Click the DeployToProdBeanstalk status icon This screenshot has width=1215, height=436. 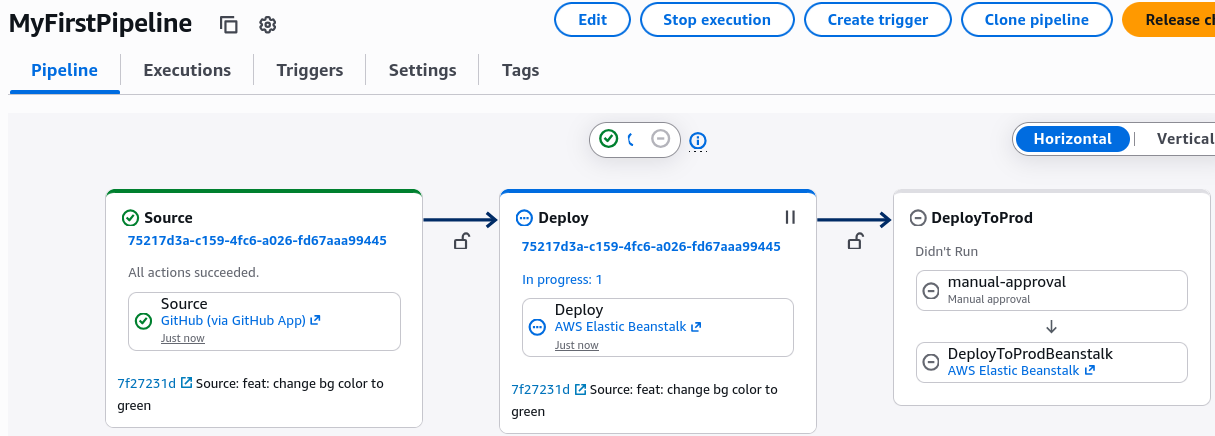[931, 362]
